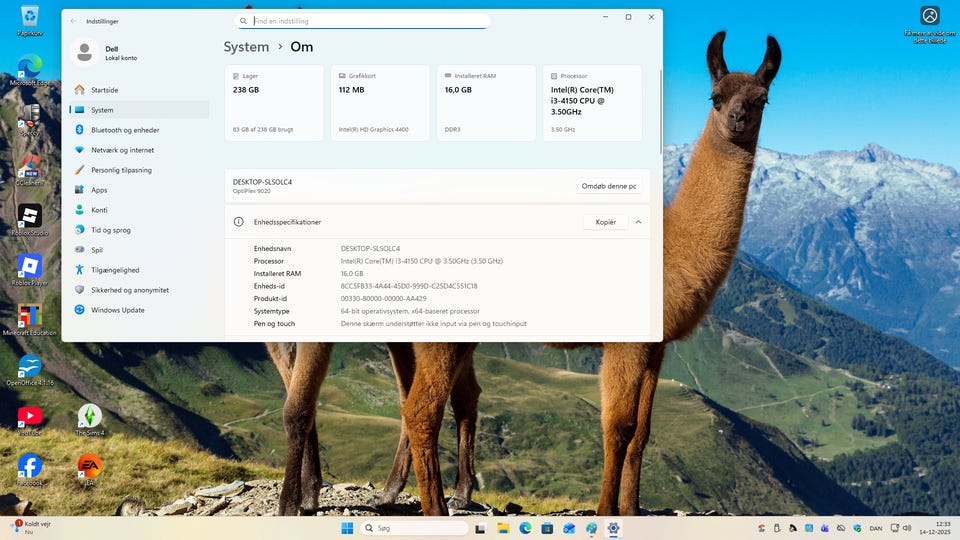Open Bluetooth og enheder settings
The height and width of the screenshot is (540, 960).
point(124,130)
